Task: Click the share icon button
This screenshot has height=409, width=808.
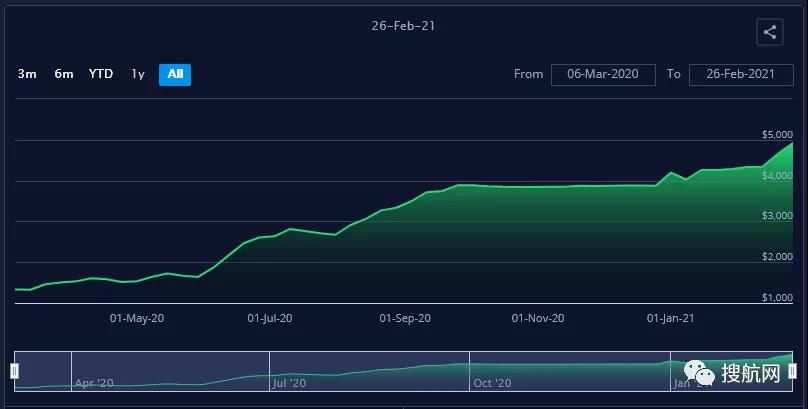Action: pyautogui.click(x=769, y=32)
